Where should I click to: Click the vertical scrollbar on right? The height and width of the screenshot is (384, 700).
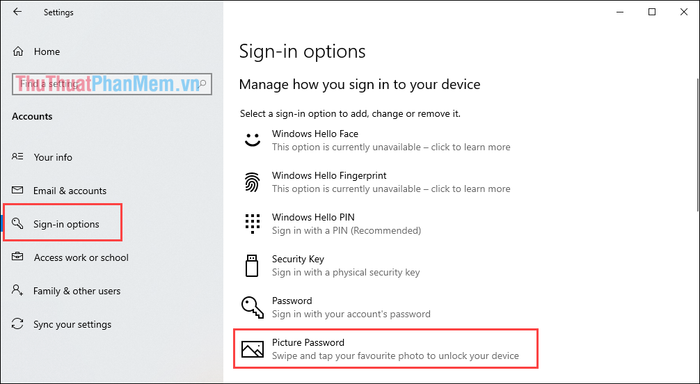(697, 144)
